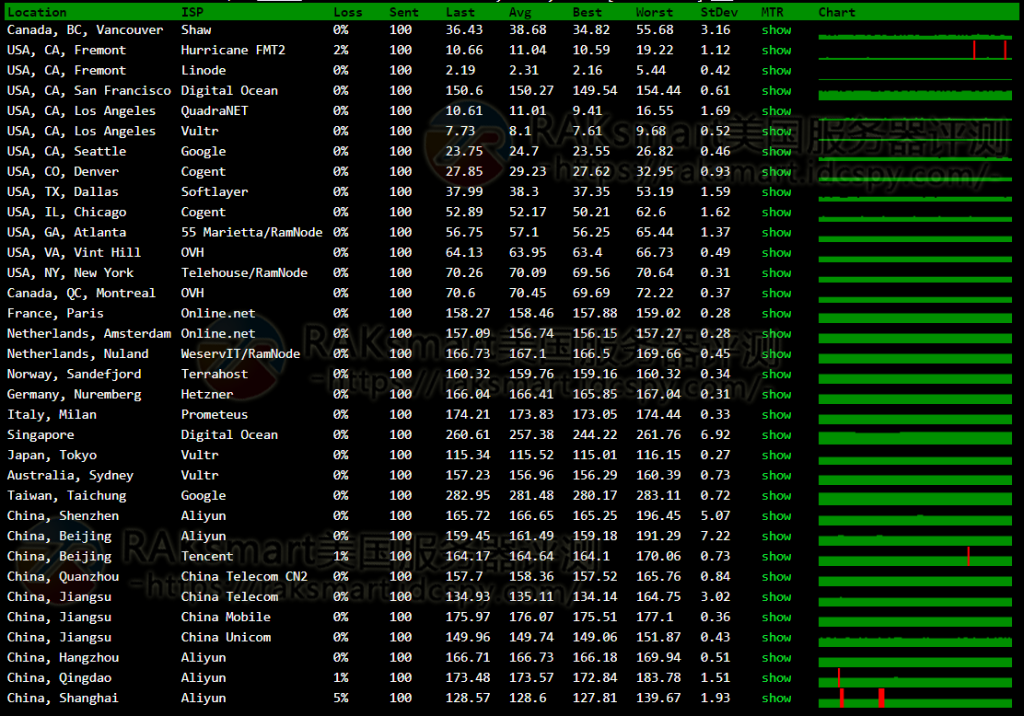
Task: Select the Hetzner ISP cell
Action: click(x=207, y=395)
